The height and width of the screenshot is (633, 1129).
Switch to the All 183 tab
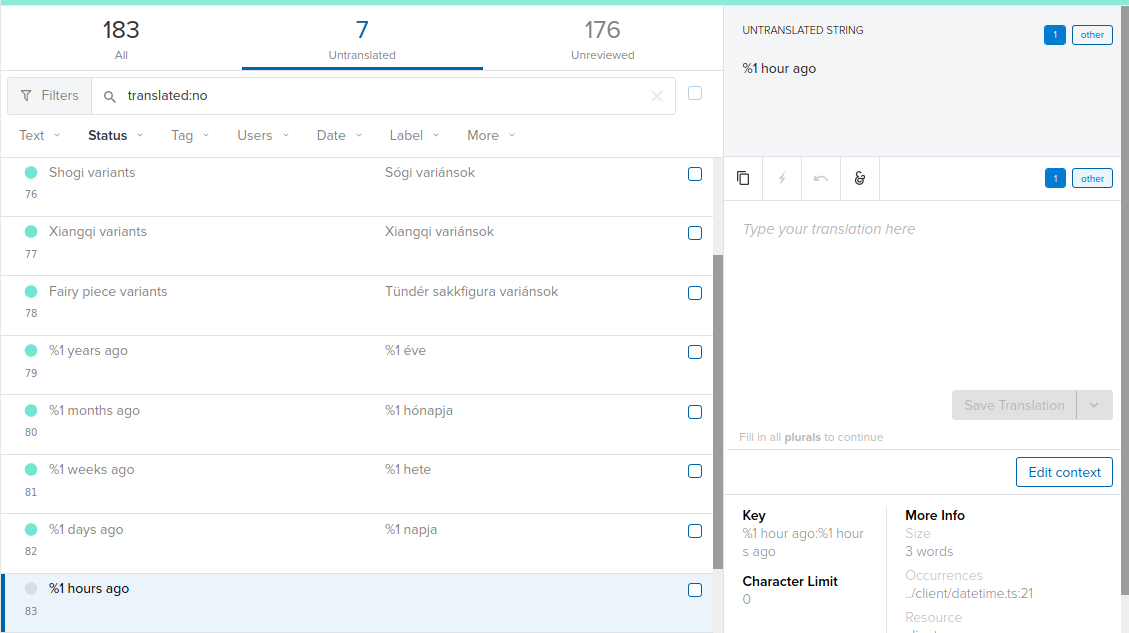point(121,38)
